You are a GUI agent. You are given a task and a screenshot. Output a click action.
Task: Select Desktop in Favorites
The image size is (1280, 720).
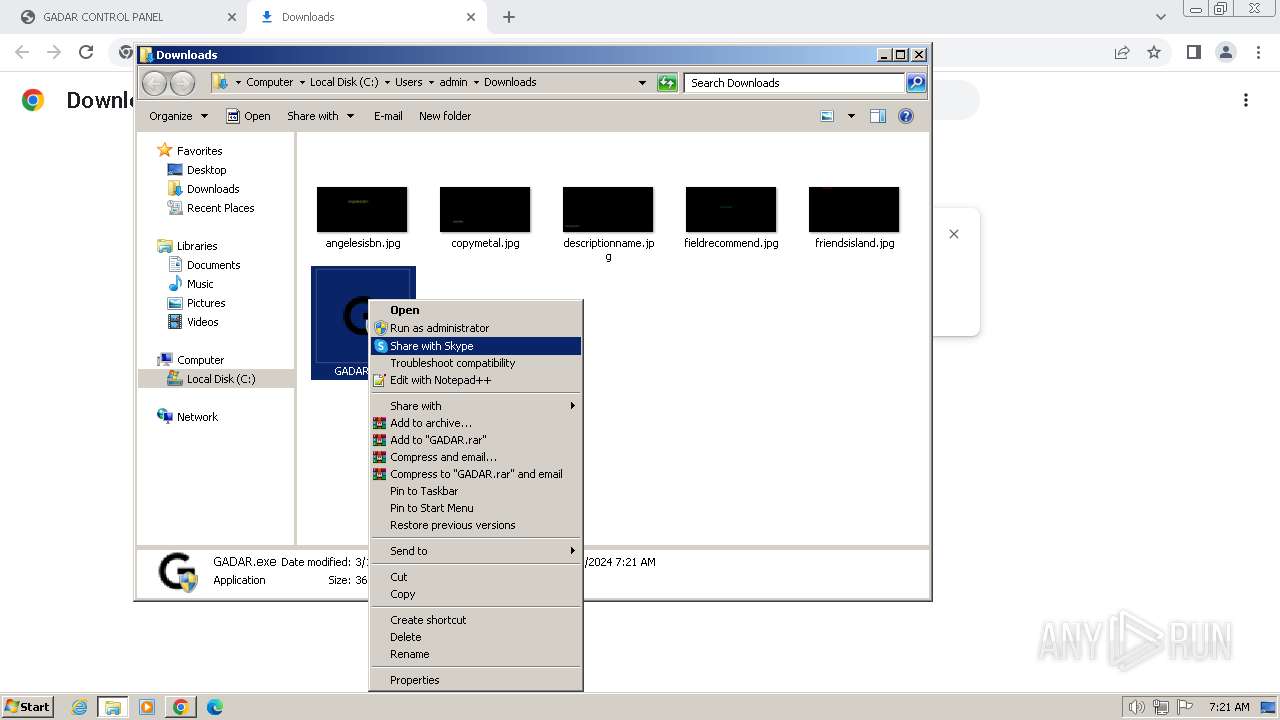coord(206,170)
